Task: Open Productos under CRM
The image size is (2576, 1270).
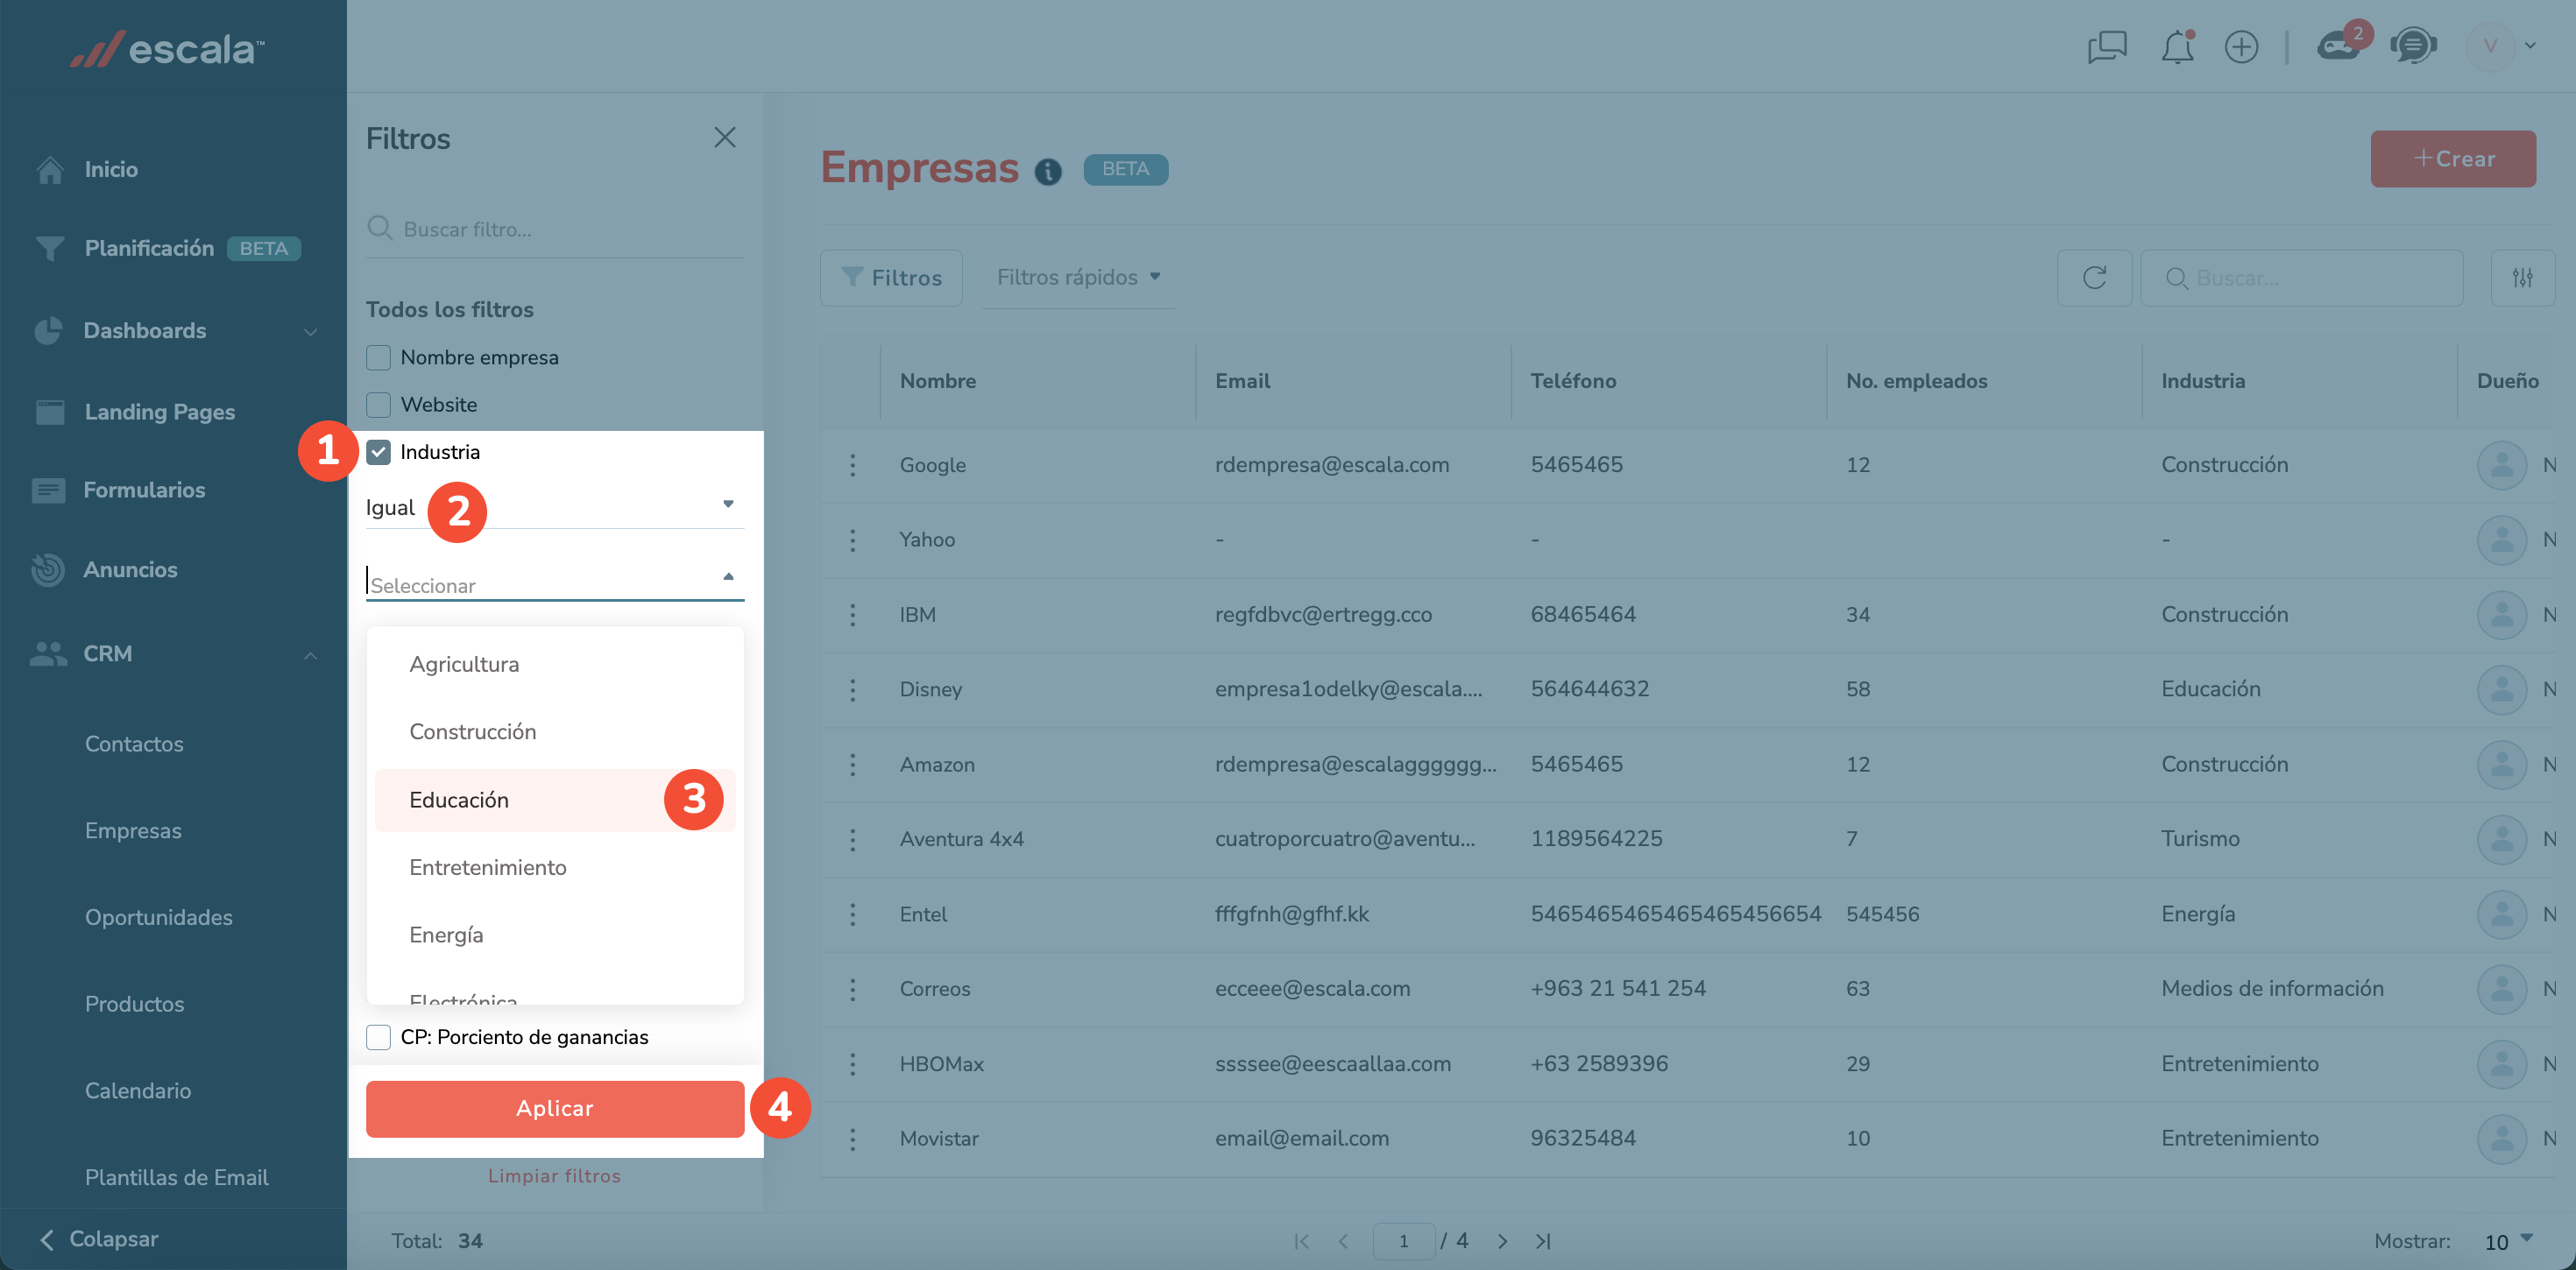Action: 134,1004
